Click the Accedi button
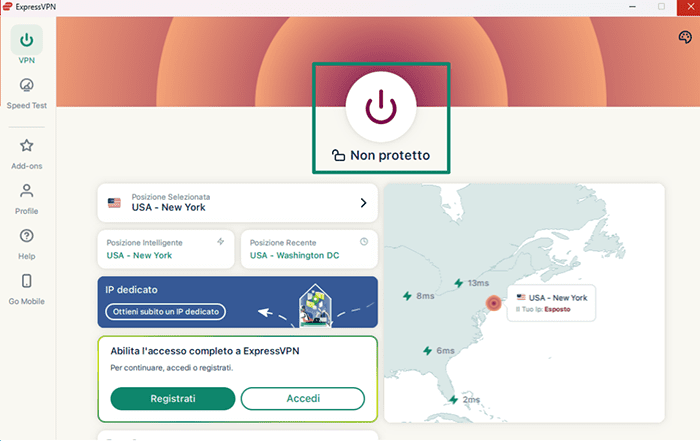This screenshot has height=441, width=700. (x=303, y=398)
